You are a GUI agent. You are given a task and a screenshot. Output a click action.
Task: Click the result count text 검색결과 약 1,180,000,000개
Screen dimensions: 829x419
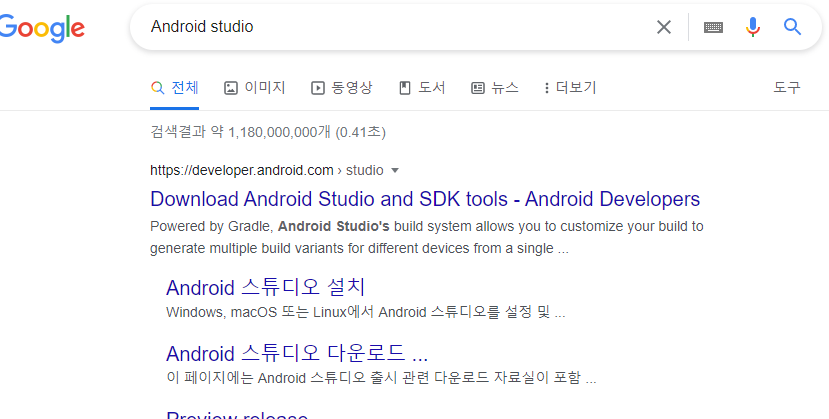pos(268,132)
